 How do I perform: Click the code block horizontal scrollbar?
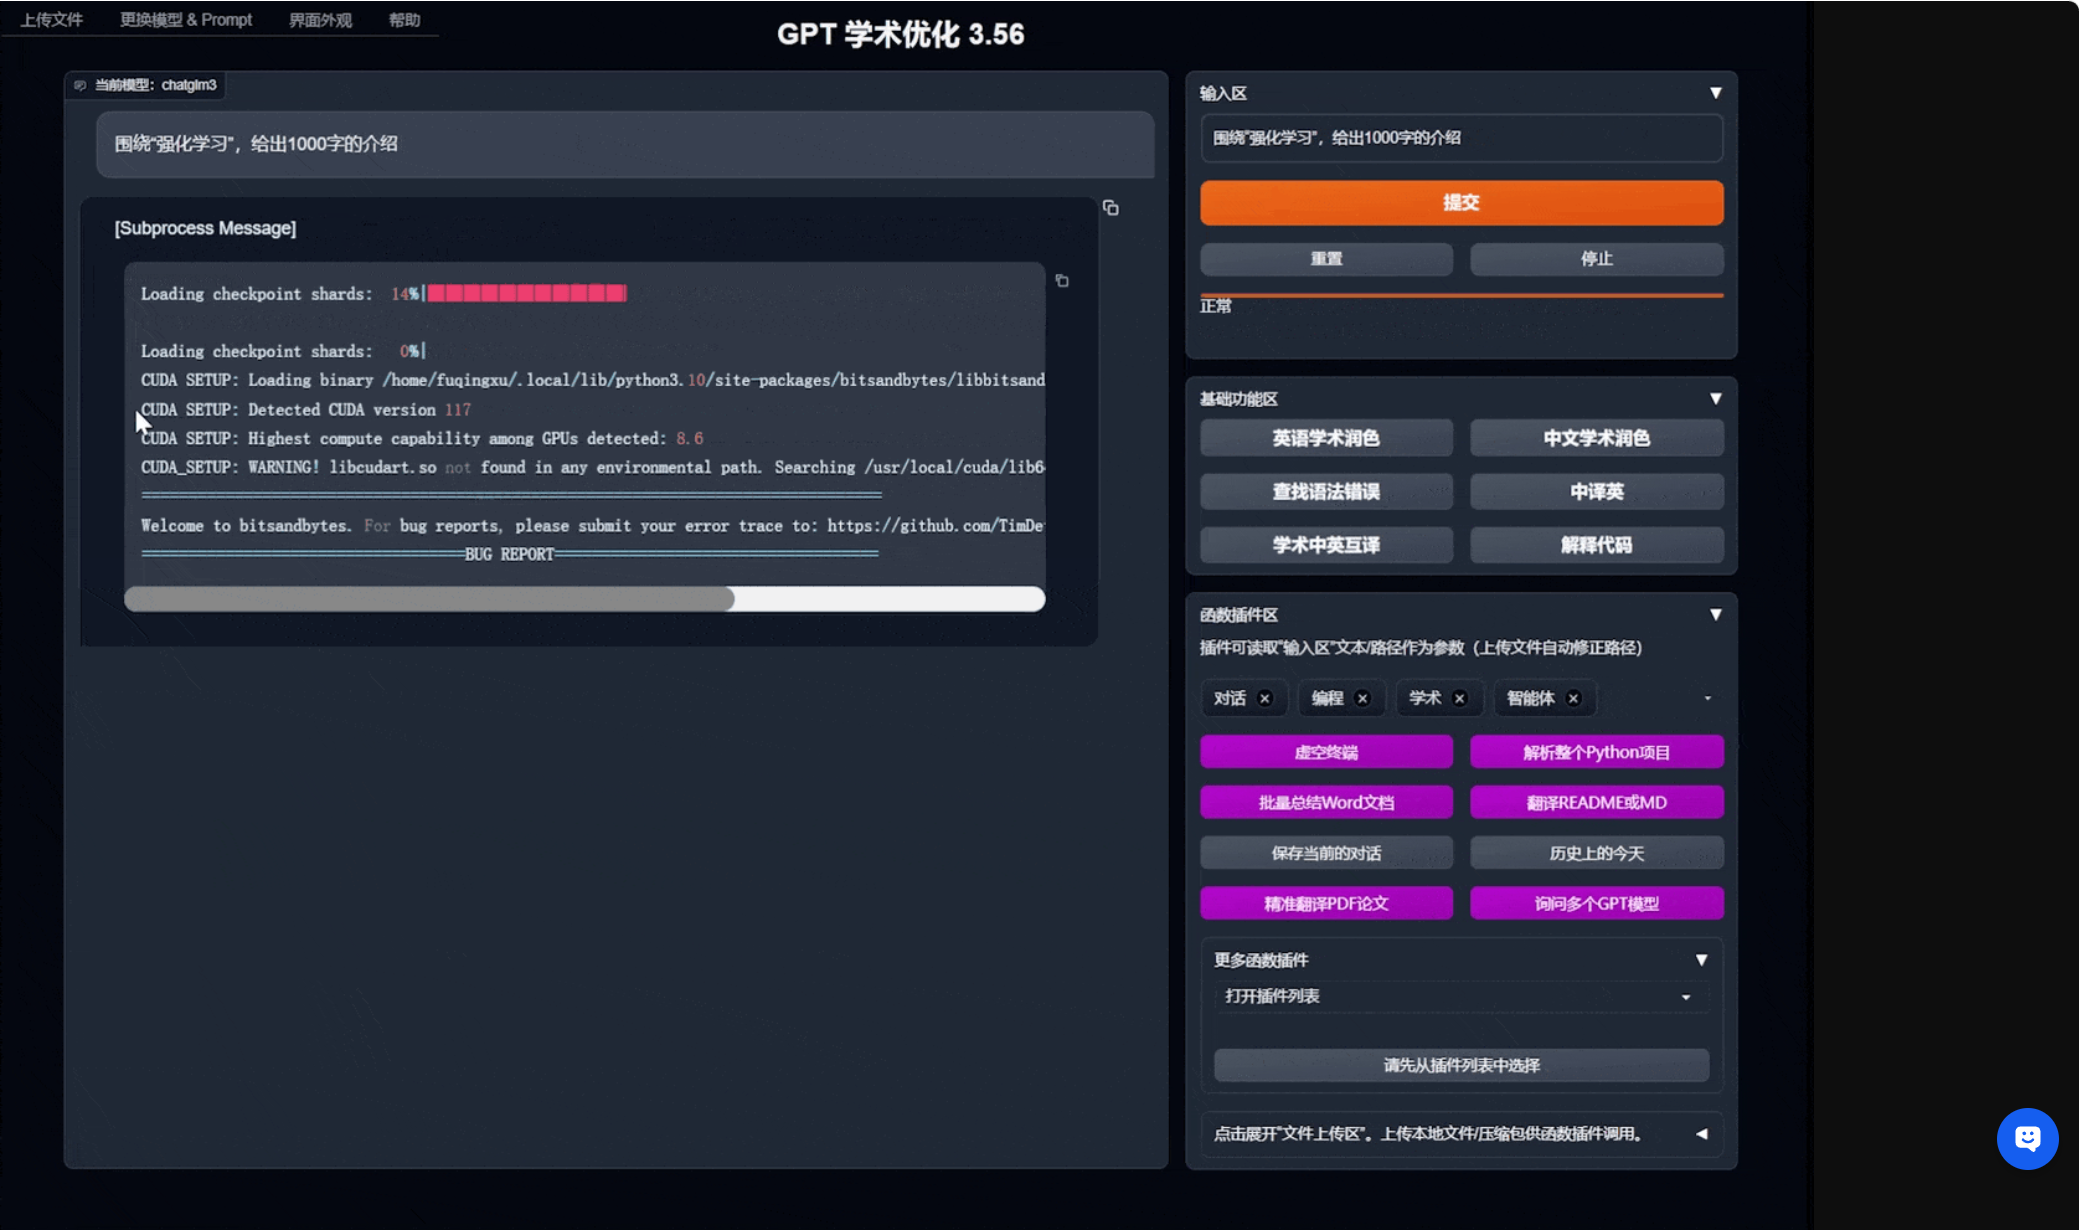(430, 599)
